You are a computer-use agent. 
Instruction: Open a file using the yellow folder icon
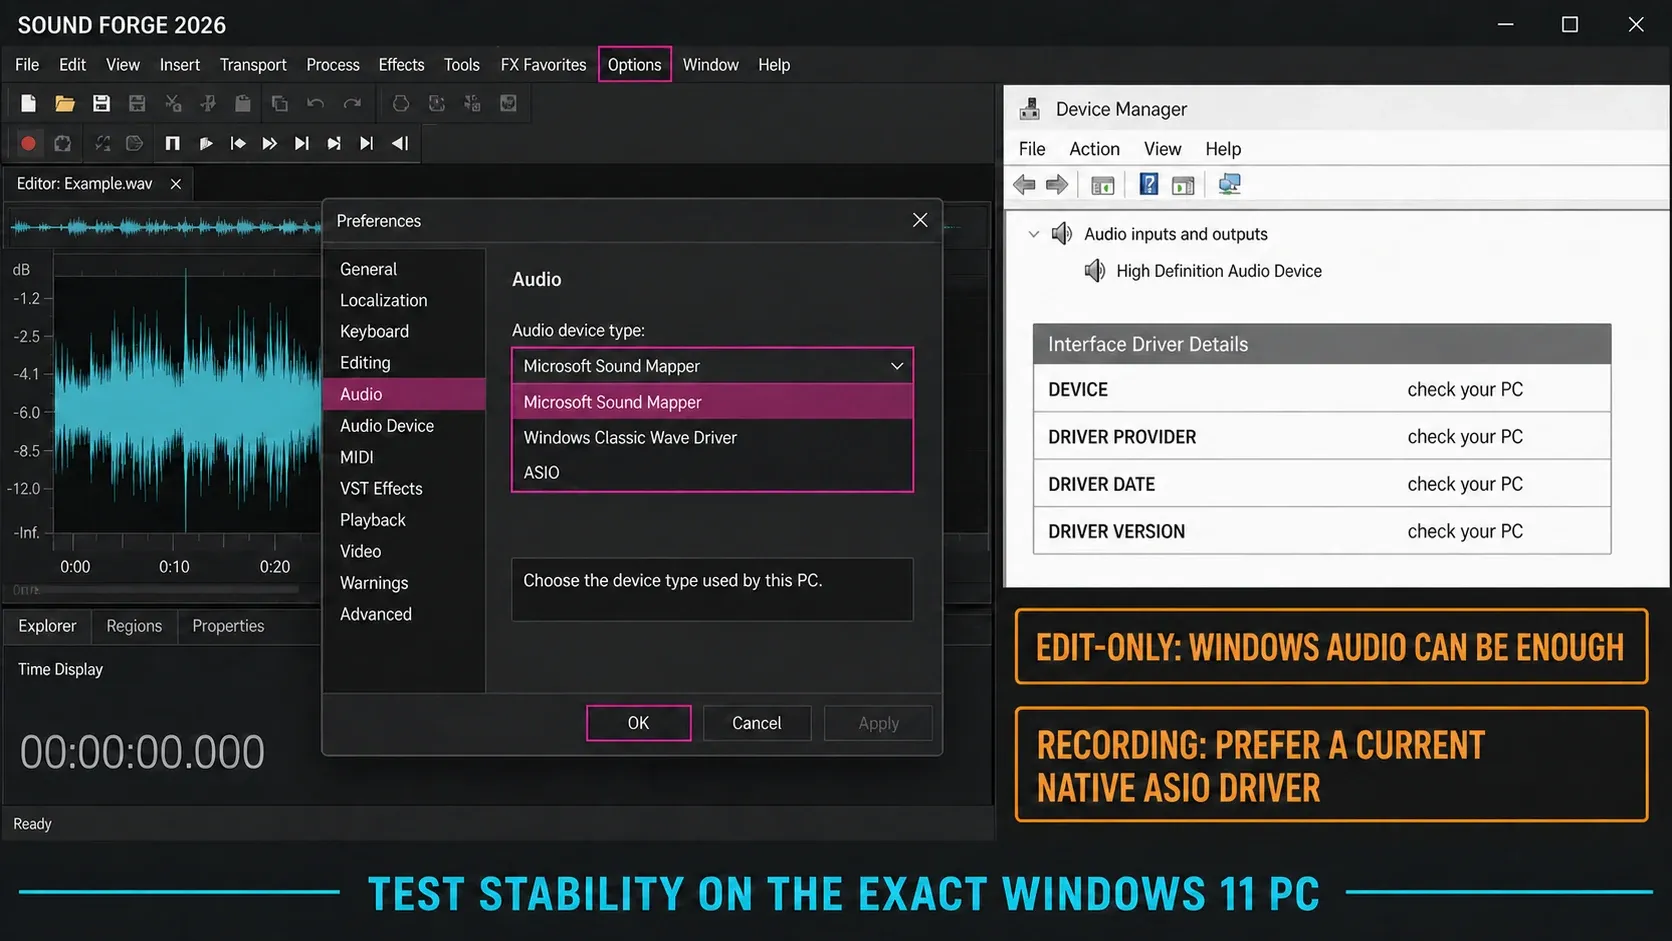(65, 103)
